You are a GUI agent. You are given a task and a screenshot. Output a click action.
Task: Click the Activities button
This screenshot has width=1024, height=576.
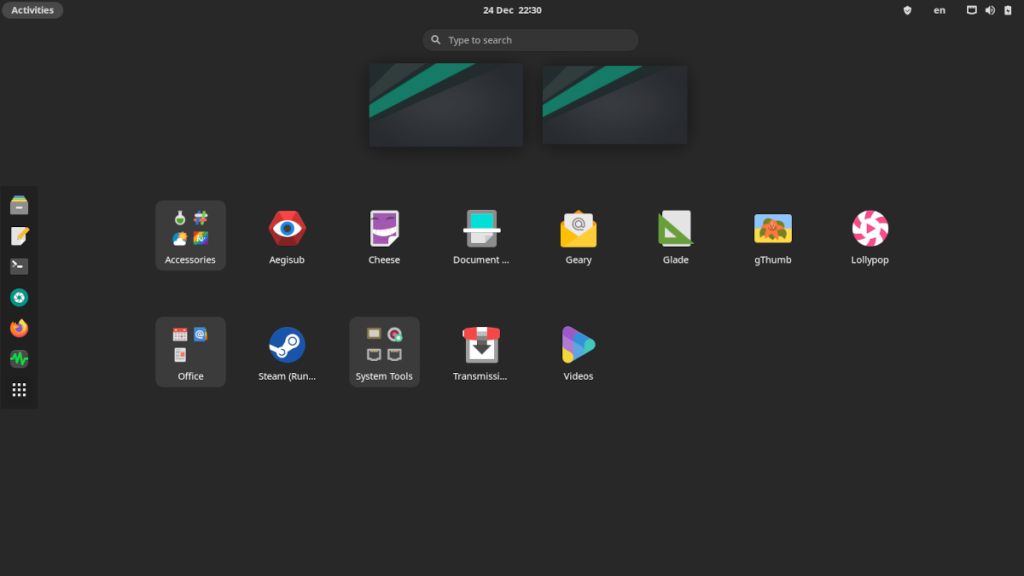click(x=32, y=10)
